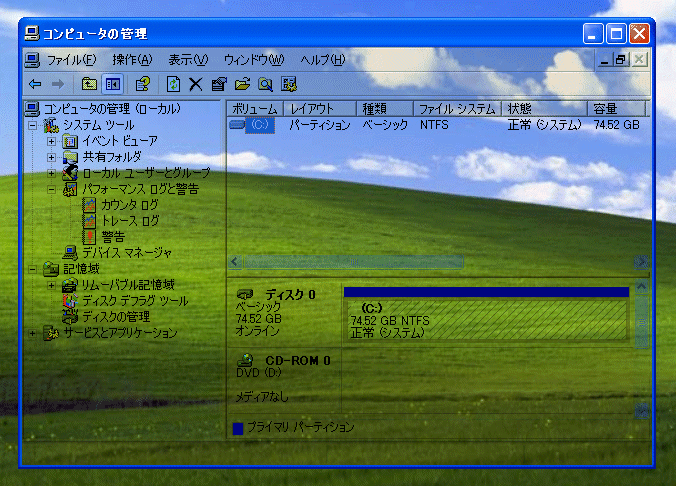The width and height of the screenshot is (676, 486).
Task: Collapse the パフォーマンス ログと警告 node
Action: (51, 189)
